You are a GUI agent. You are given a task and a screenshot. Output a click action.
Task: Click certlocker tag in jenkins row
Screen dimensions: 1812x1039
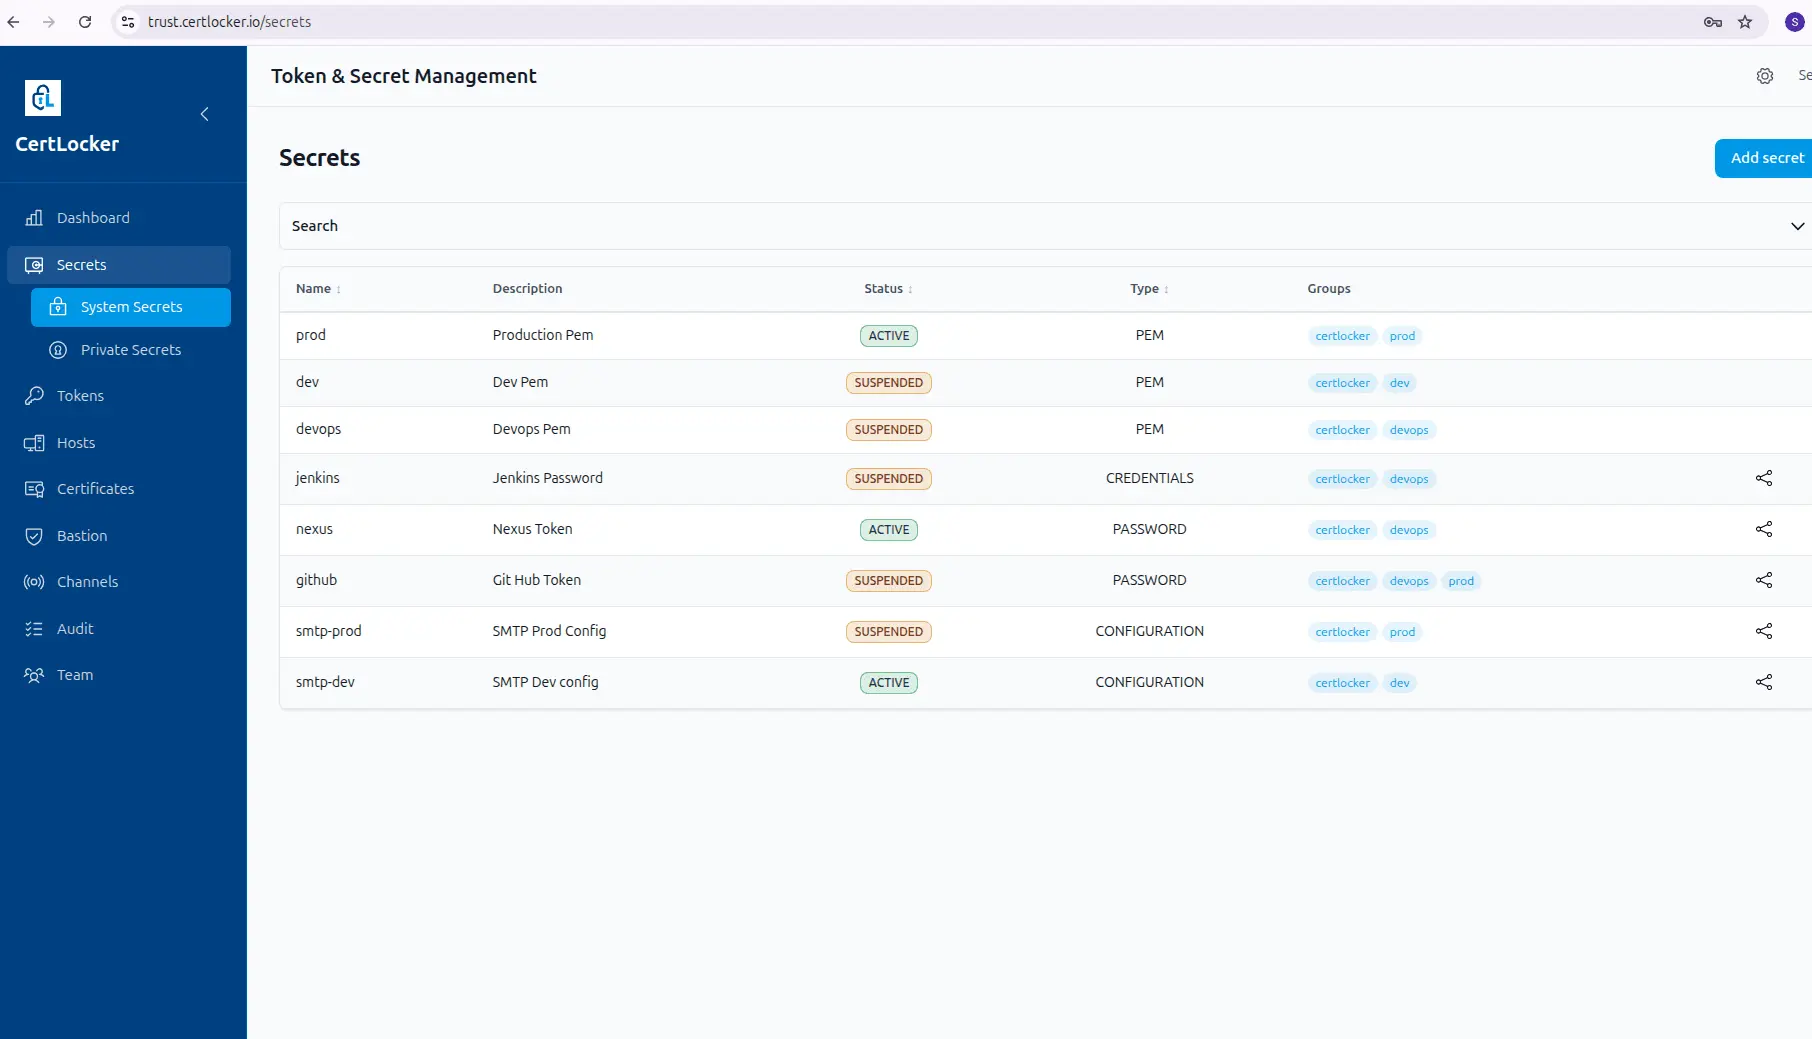[x=1342, y=479]
